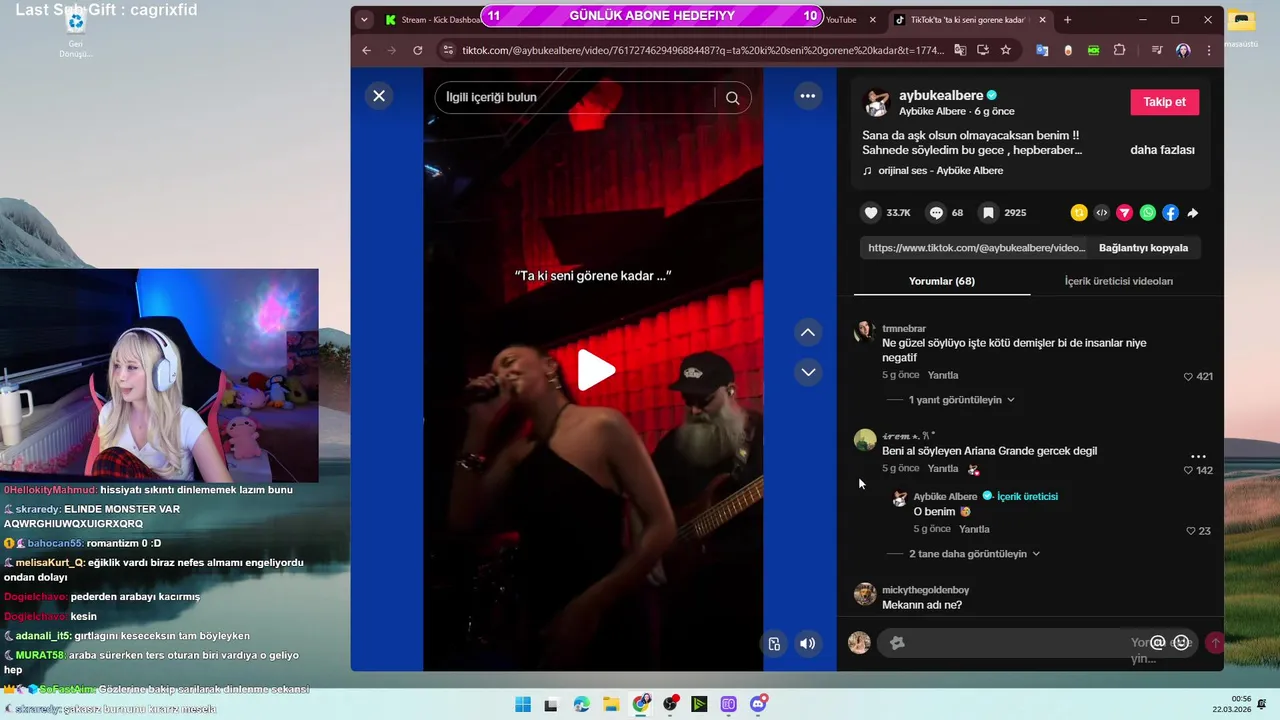Insert a mention with the @ icon
1280x720 pixels.
pyautogui.click(x=1158, y=643)
